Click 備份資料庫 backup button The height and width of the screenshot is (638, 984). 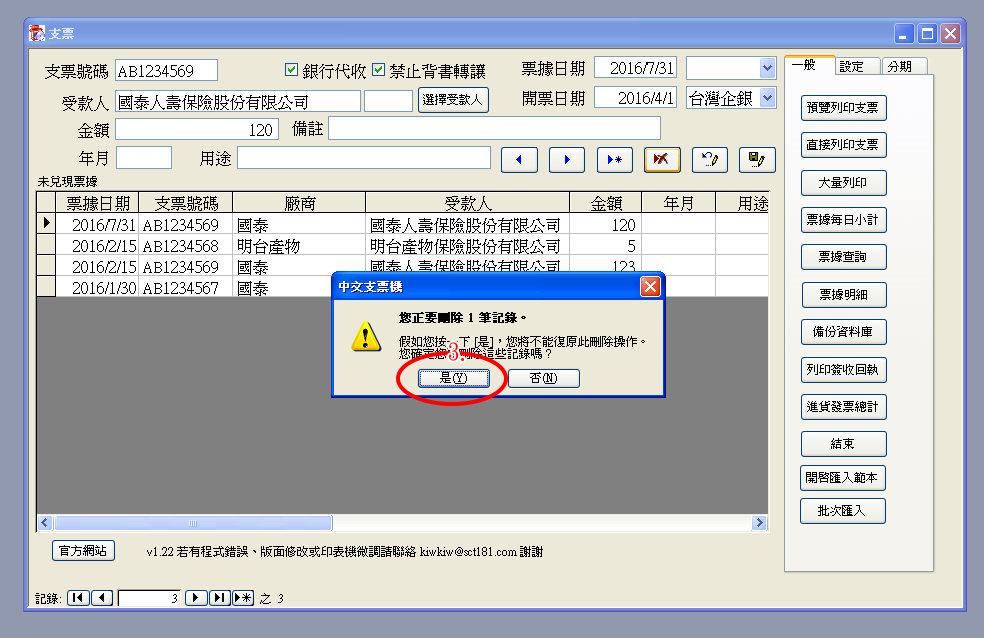point(843,332)
